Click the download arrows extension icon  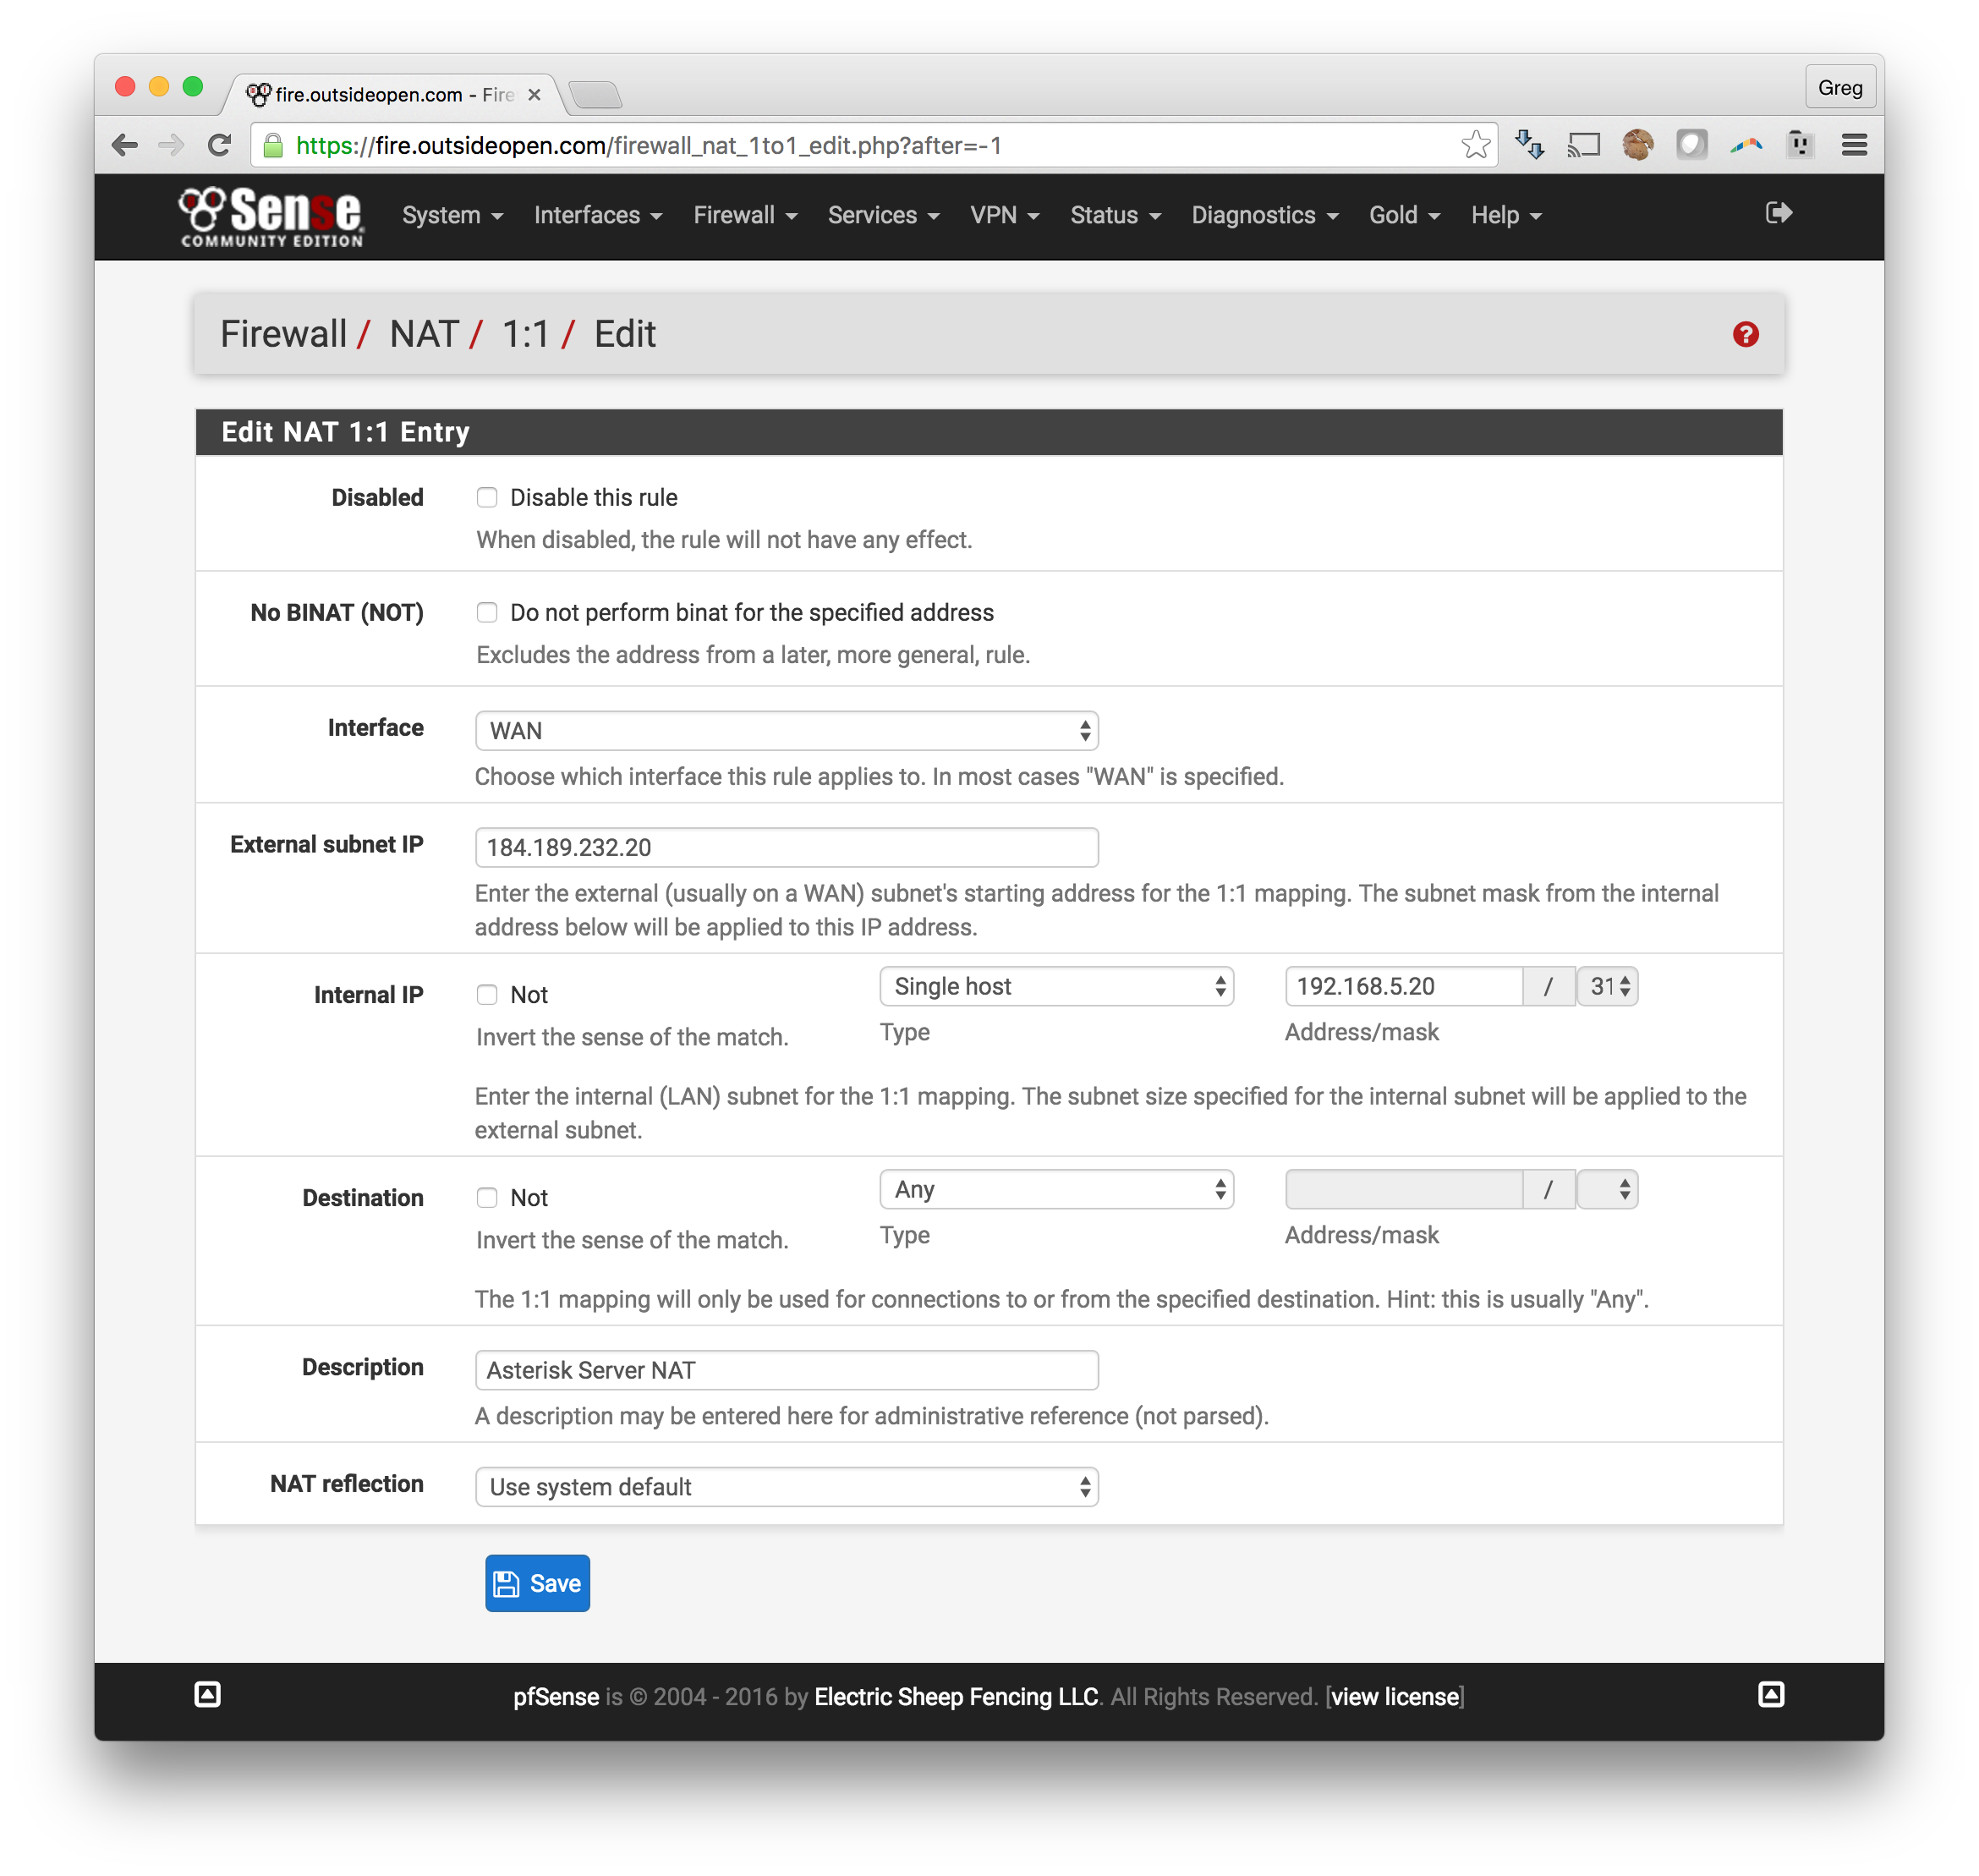[x=1530, y=145]
